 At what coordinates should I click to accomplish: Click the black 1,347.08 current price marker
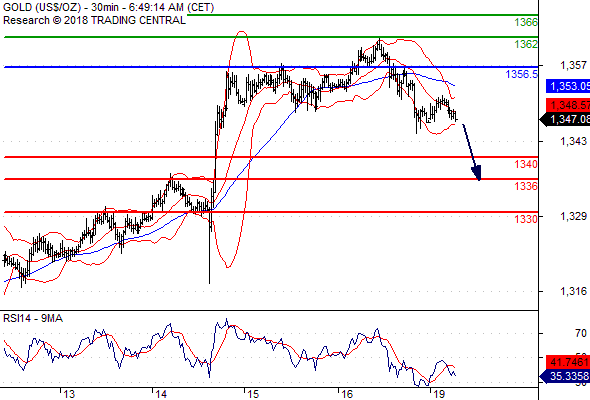click(x=565, y=119)
